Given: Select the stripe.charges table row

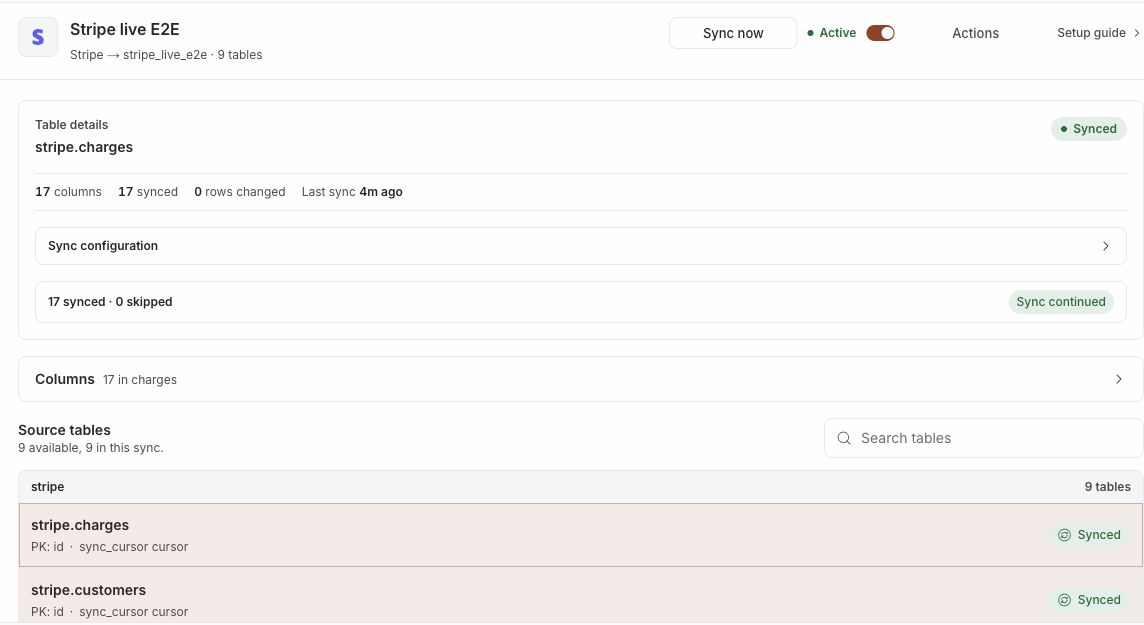Looking at the screenshot, I should [x=581, y=535].
